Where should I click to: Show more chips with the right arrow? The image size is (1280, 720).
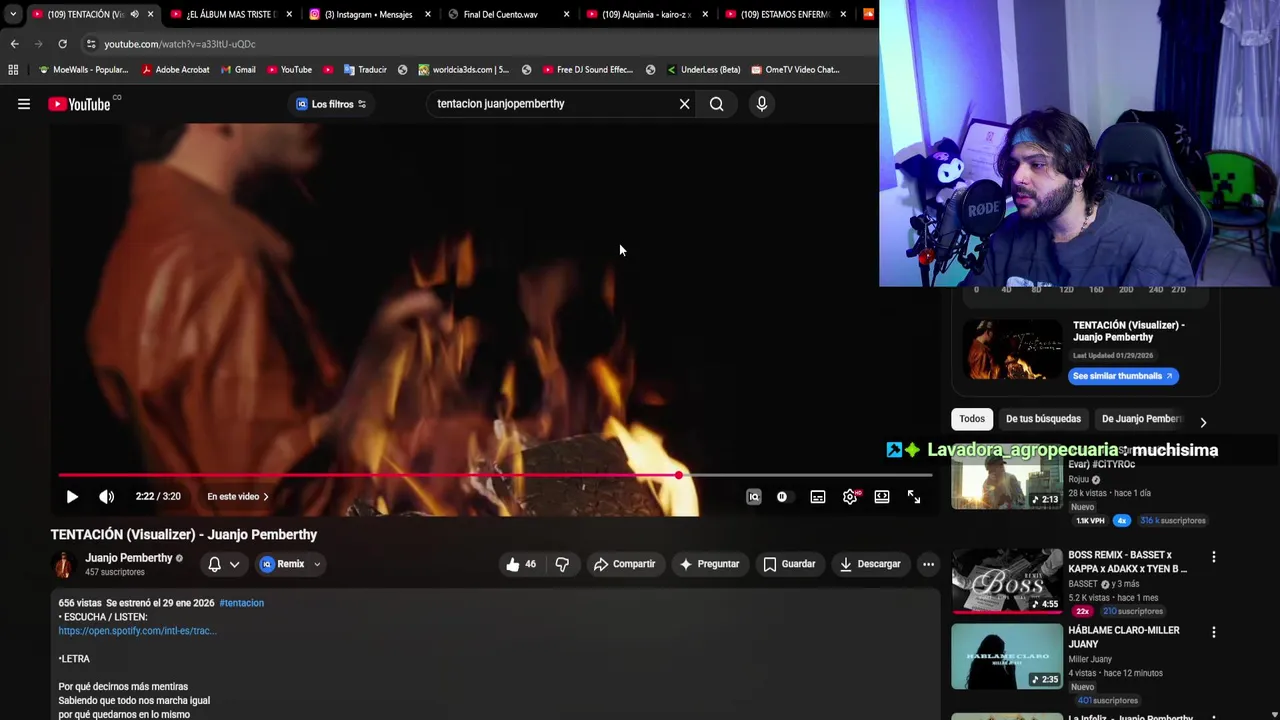[1203, 422]
